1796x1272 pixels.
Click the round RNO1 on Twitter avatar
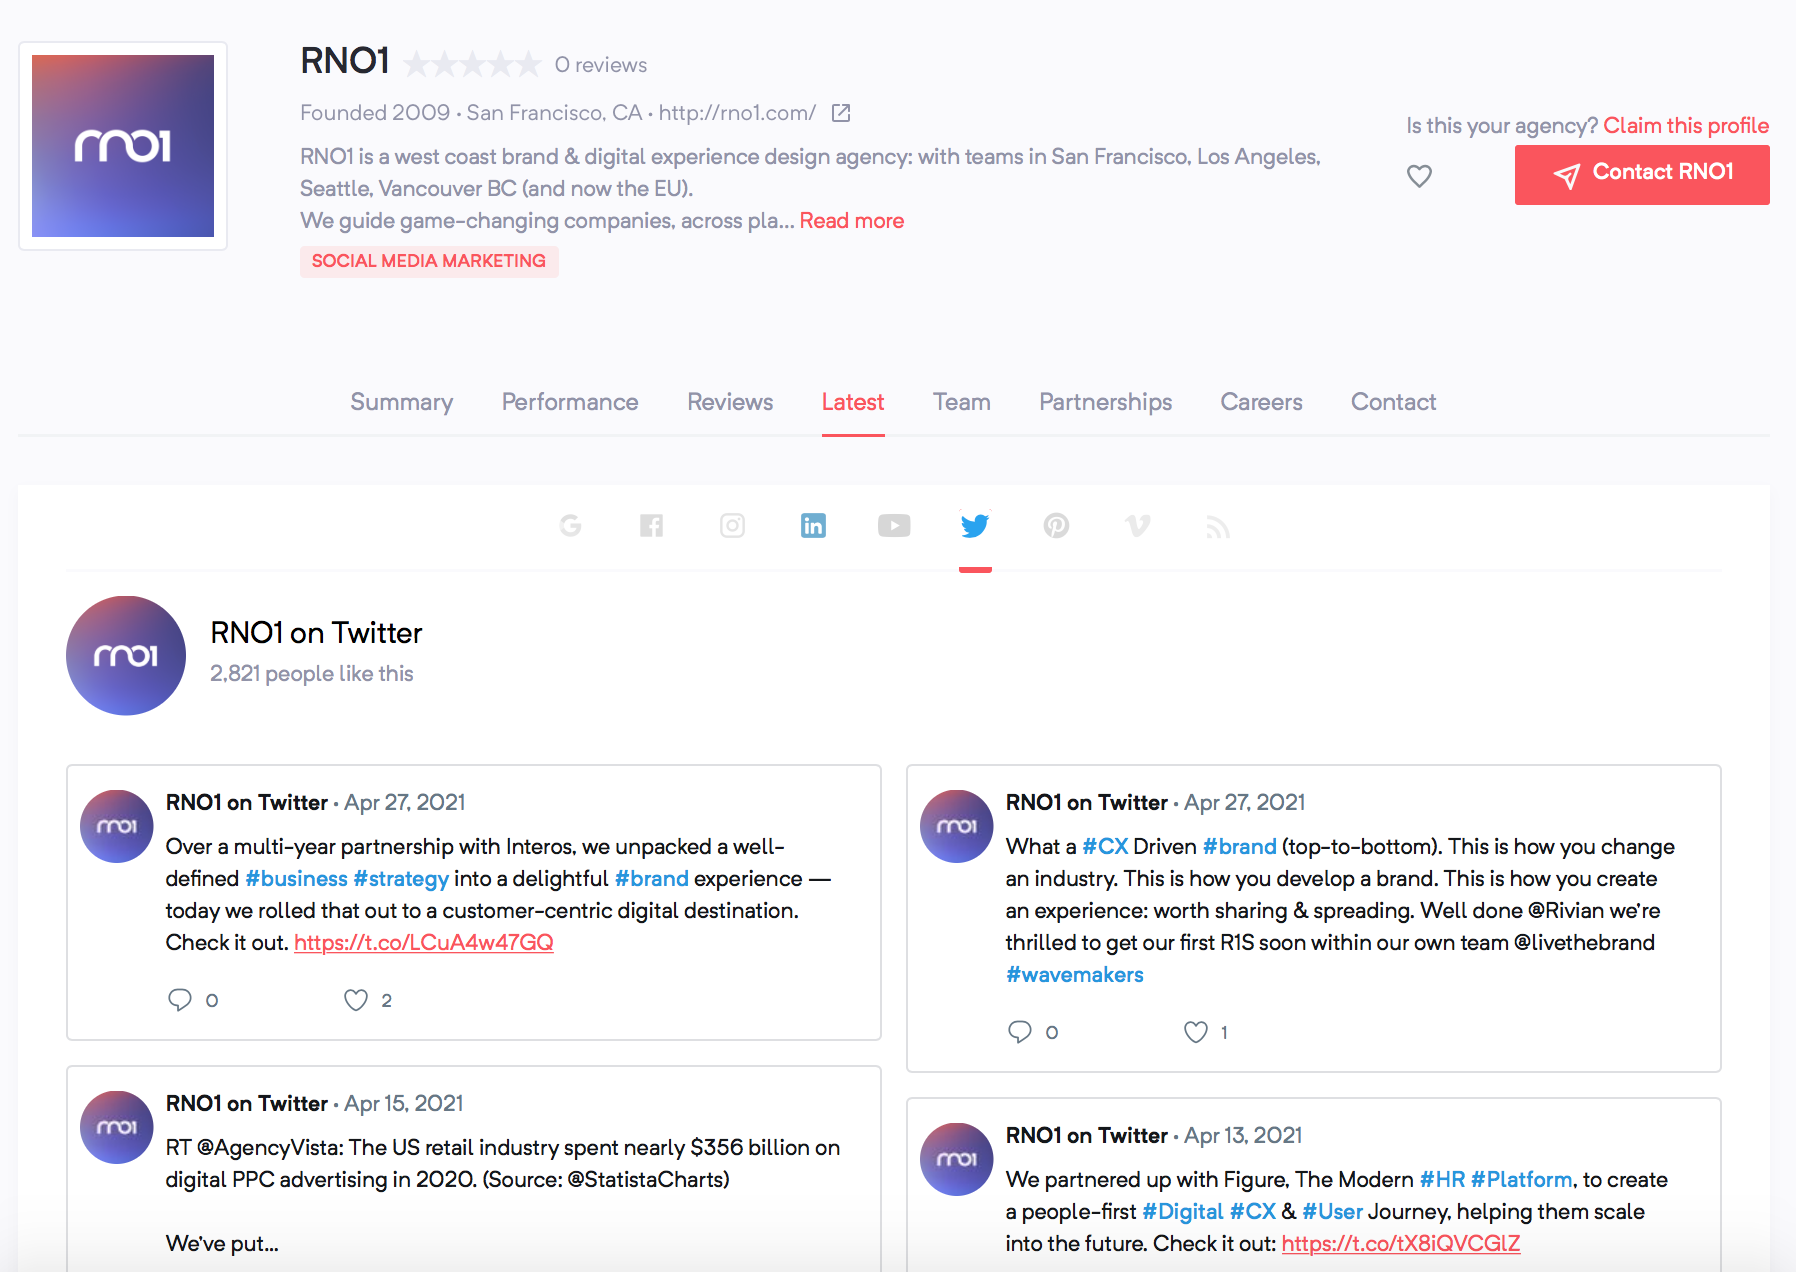pos(126,656)
